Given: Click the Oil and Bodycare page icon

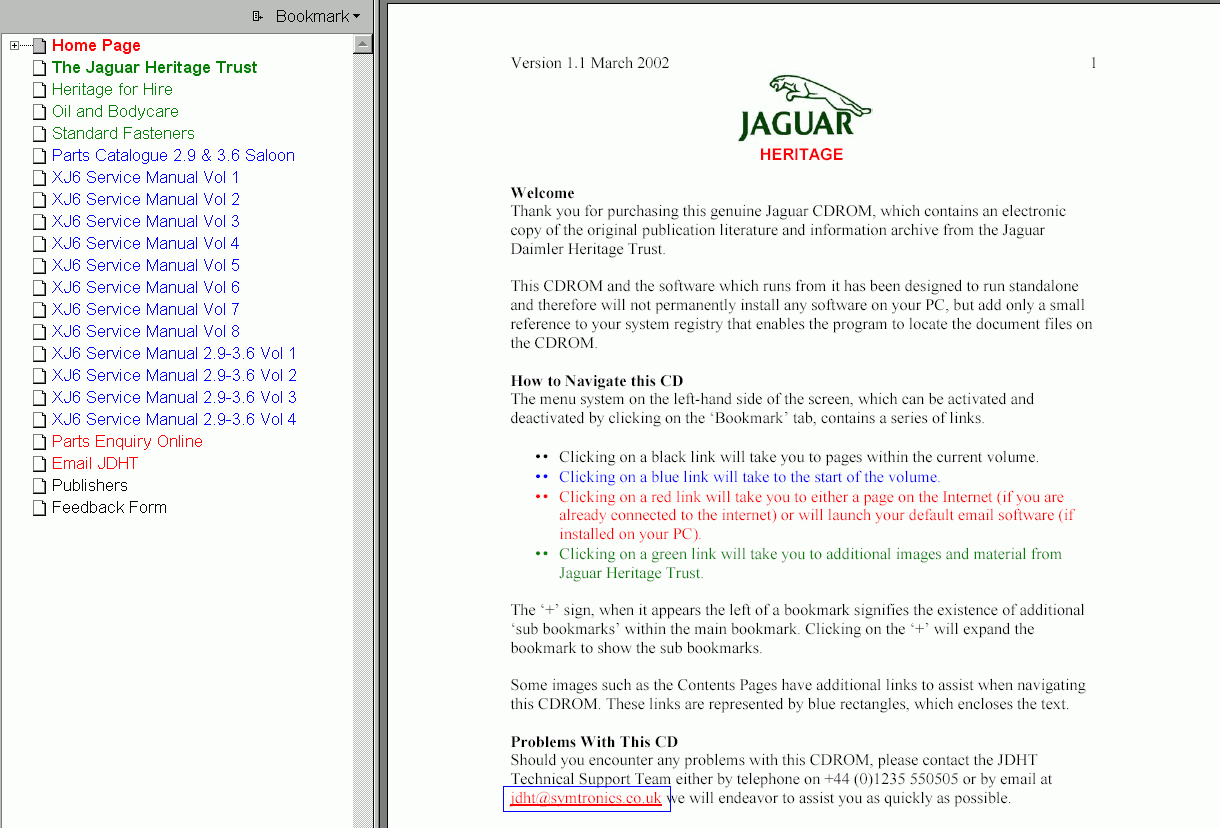Looking at the screenshot, I should (x=39, y=111).
